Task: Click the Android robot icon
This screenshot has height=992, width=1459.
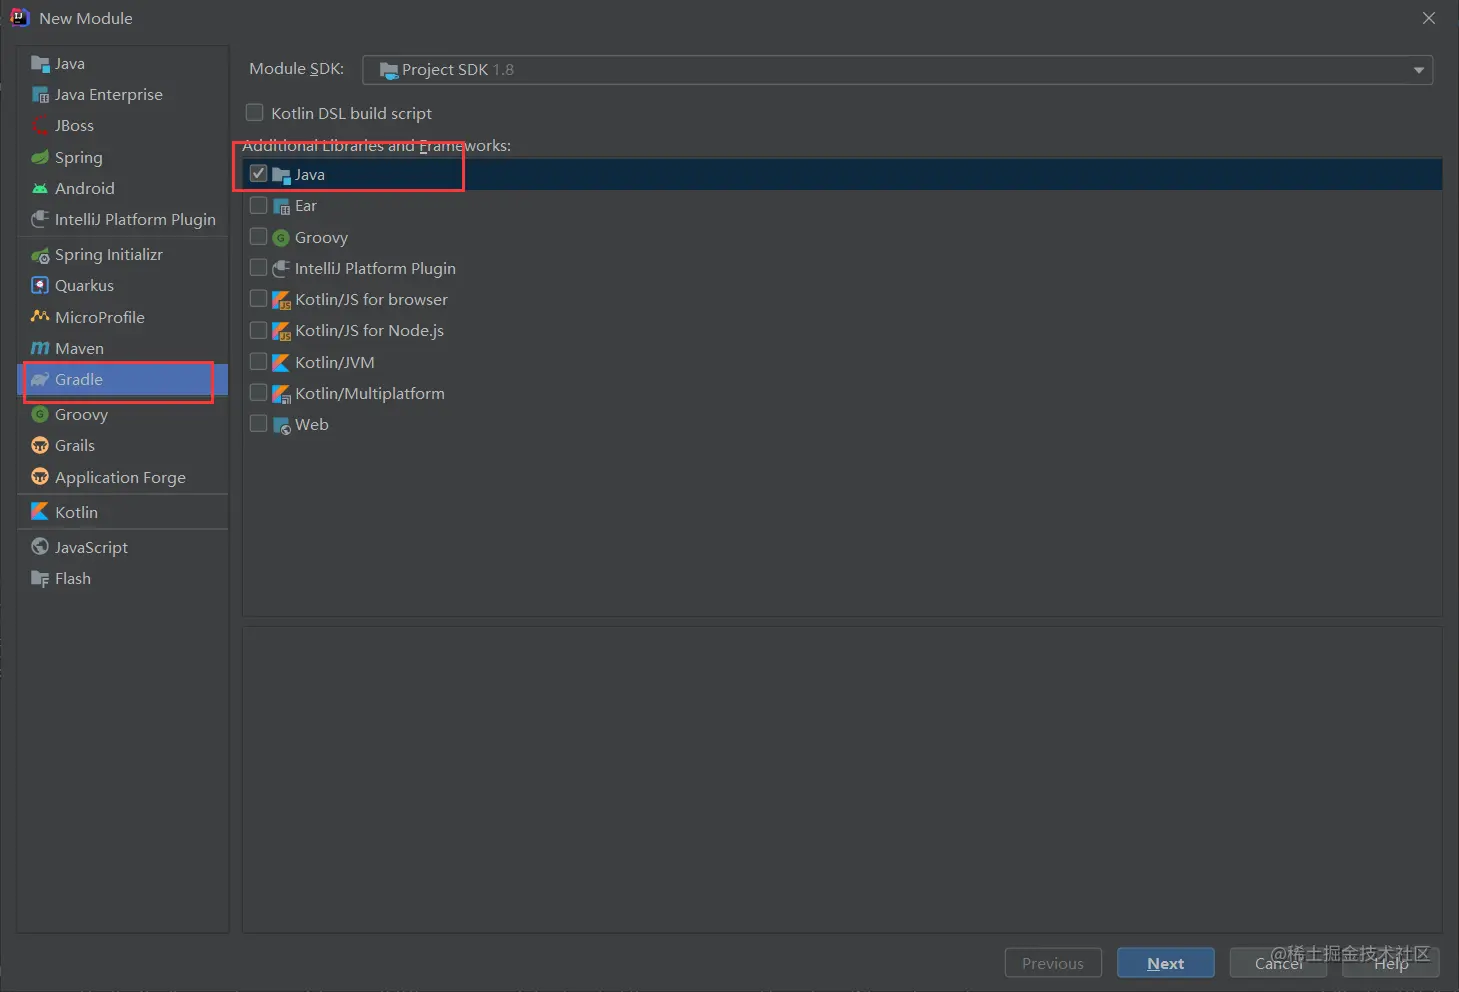Action: pyautogui.click(x=40, y=189)
